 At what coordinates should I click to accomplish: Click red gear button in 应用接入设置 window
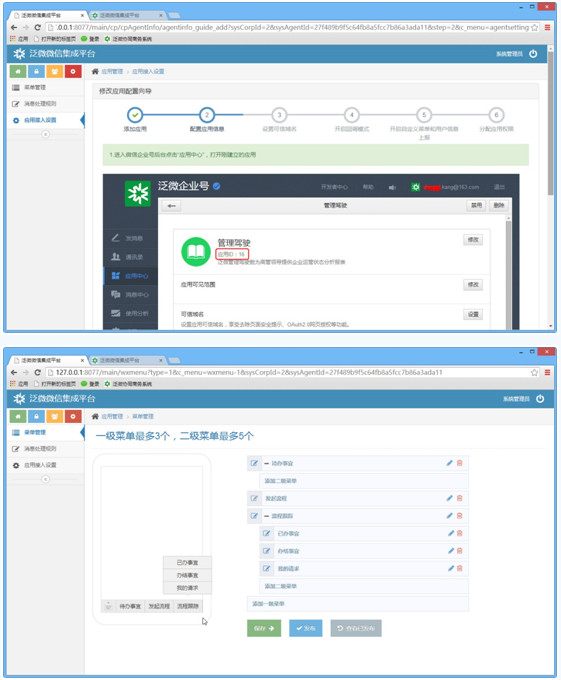coord(73,71)
